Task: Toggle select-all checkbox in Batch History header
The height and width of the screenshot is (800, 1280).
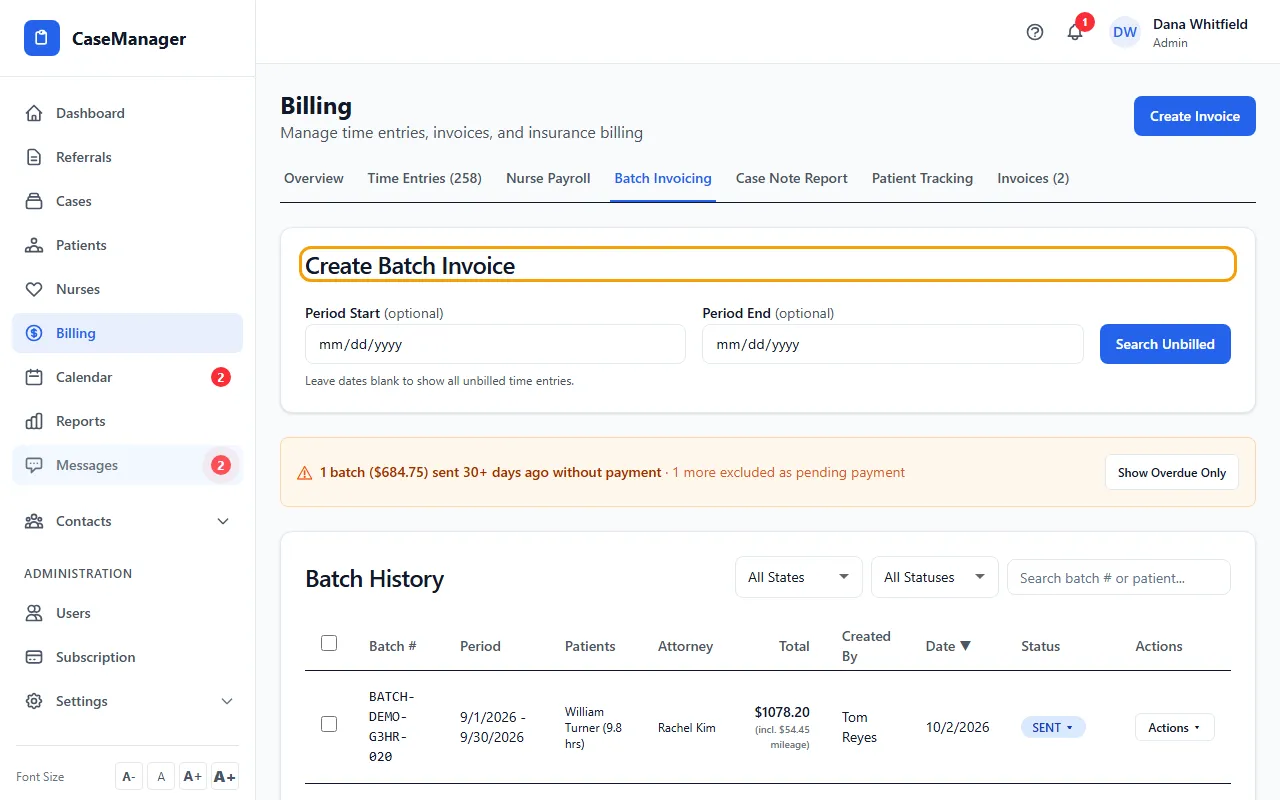Action: coord(329,643)
